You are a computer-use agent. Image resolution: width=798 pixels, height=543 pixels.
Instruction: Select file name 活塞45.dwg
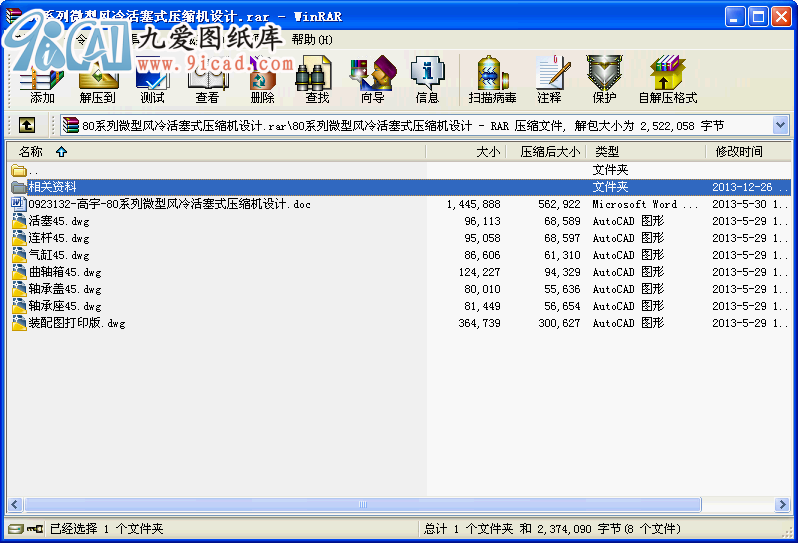point(59,221)
